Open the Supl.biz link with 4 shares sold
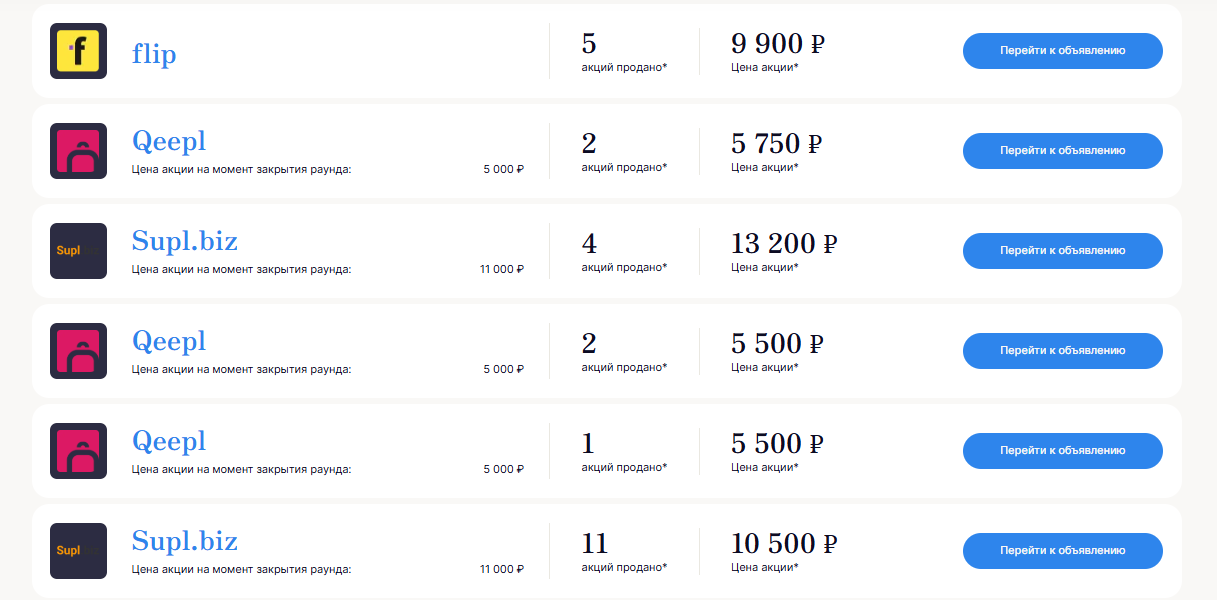 pyautogui.click(x=185, y=241)
